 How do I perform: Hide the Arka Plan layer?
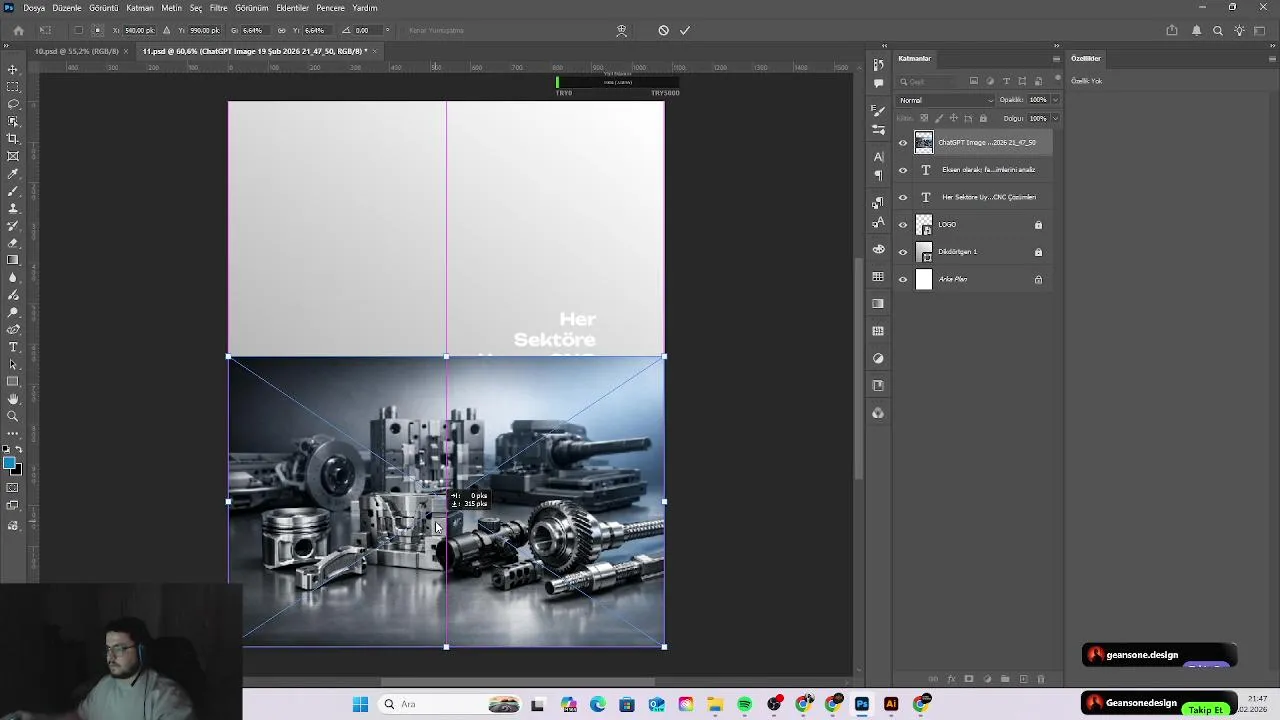[x=903, y=279]
